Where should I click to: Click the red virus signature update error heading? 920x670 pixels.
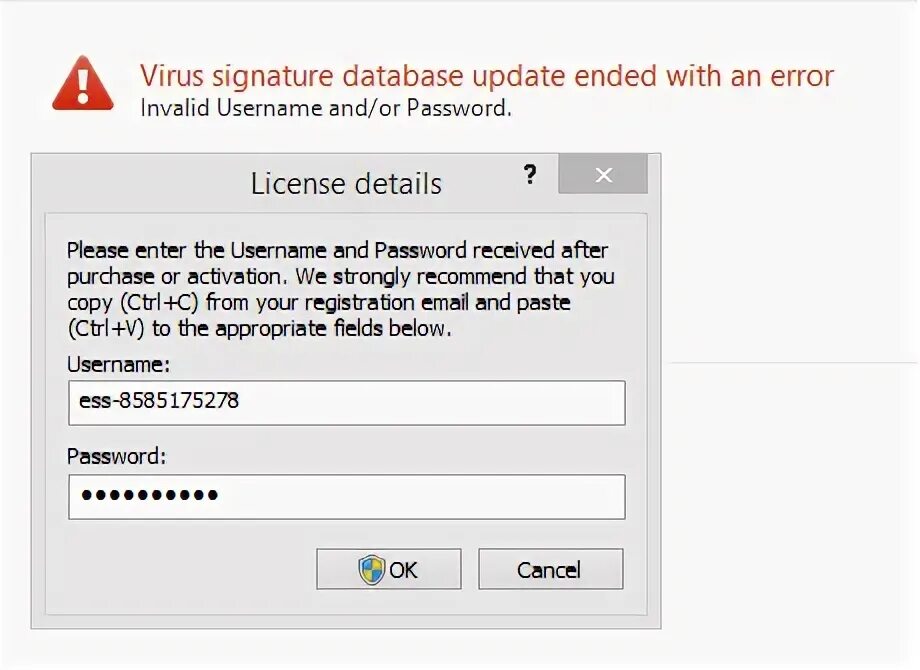pos(486,75)
